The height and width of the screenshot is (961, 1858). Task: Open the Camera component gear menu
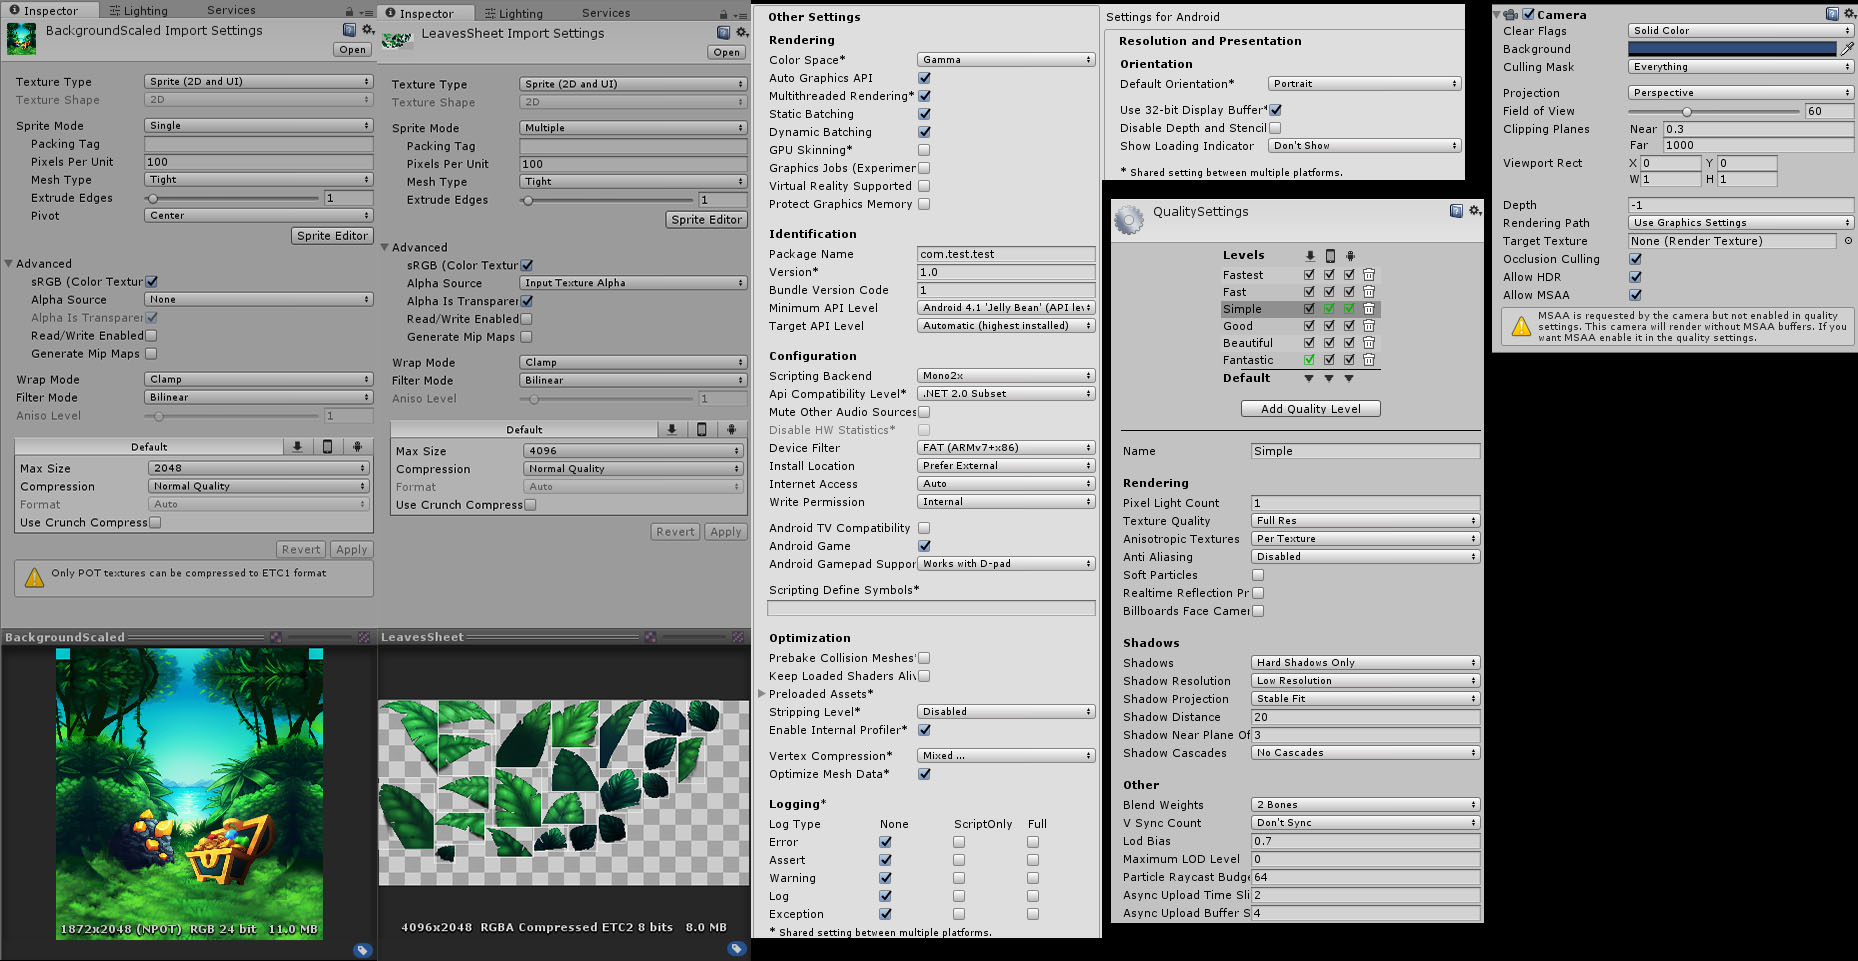coord(1850,14)
